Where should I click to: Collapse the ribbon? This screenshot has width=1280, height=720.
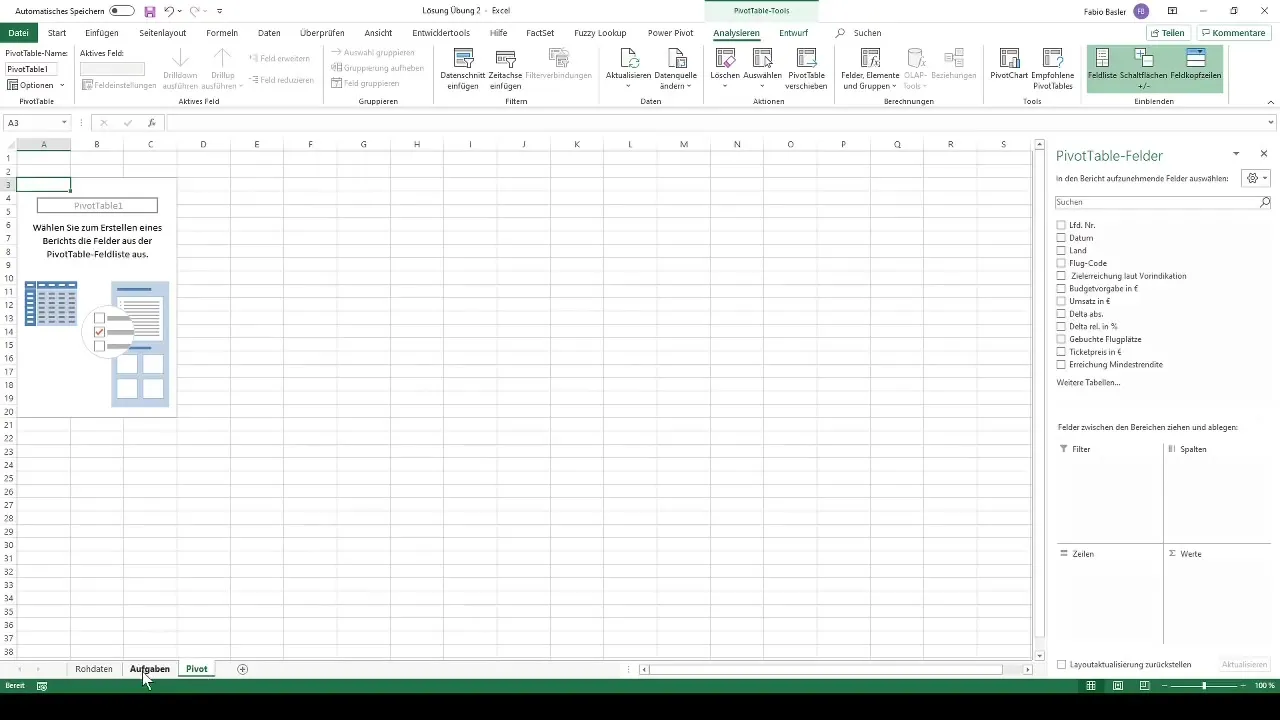(x=1270, y=101)
